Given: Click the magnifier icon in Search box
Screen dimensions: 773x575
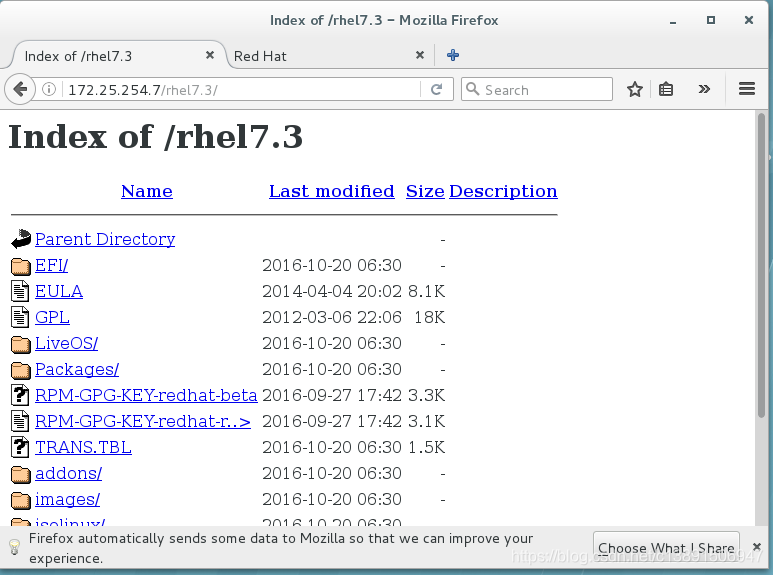Looking at the screenshot, I should pyautogui.click(x=472, y=89).
